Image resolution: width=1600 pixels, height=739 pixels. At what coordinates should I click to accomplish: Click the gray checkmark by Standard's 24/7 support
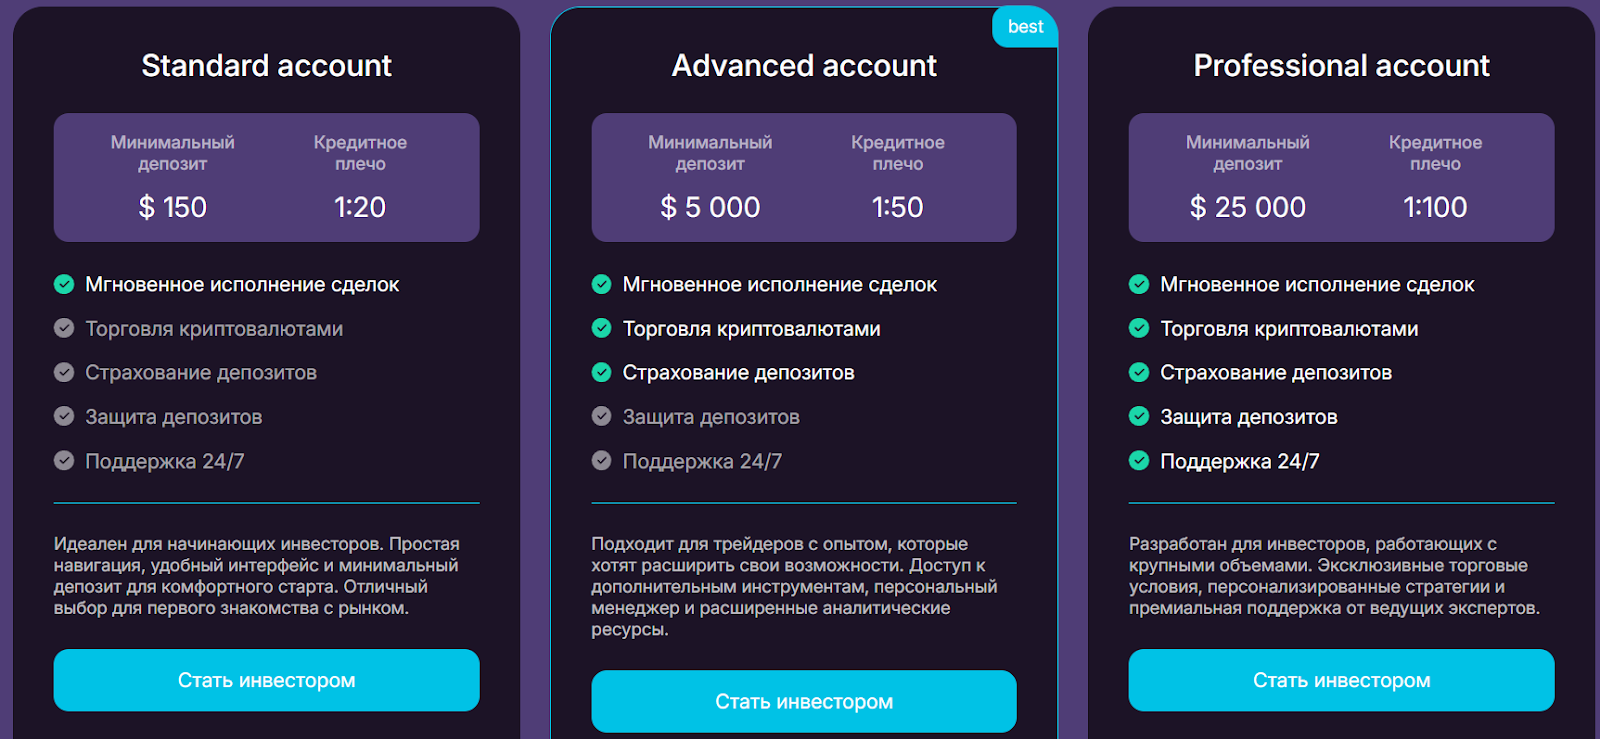point(64,461)
